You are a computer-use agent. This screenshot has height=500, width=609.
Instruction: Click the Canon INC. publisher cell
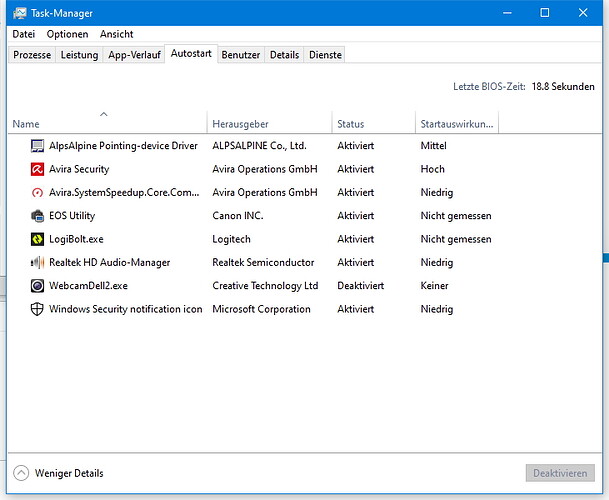tap(238, 216)
